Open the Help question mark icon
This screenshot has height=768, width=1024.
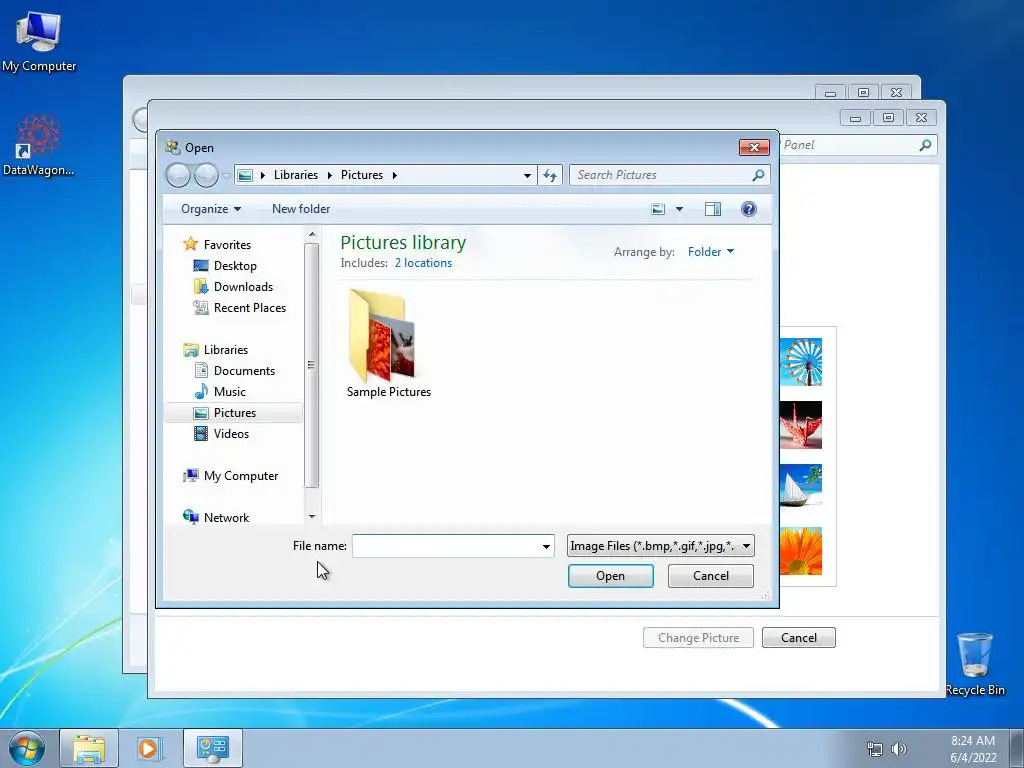pos(748,209)
